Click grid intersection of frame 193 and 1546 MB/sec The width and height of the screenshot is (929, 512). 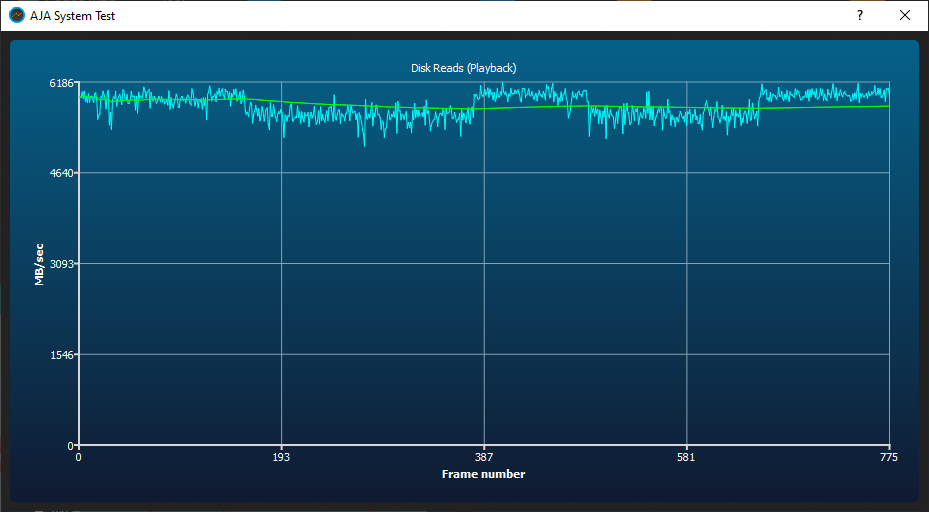(282, 355)
